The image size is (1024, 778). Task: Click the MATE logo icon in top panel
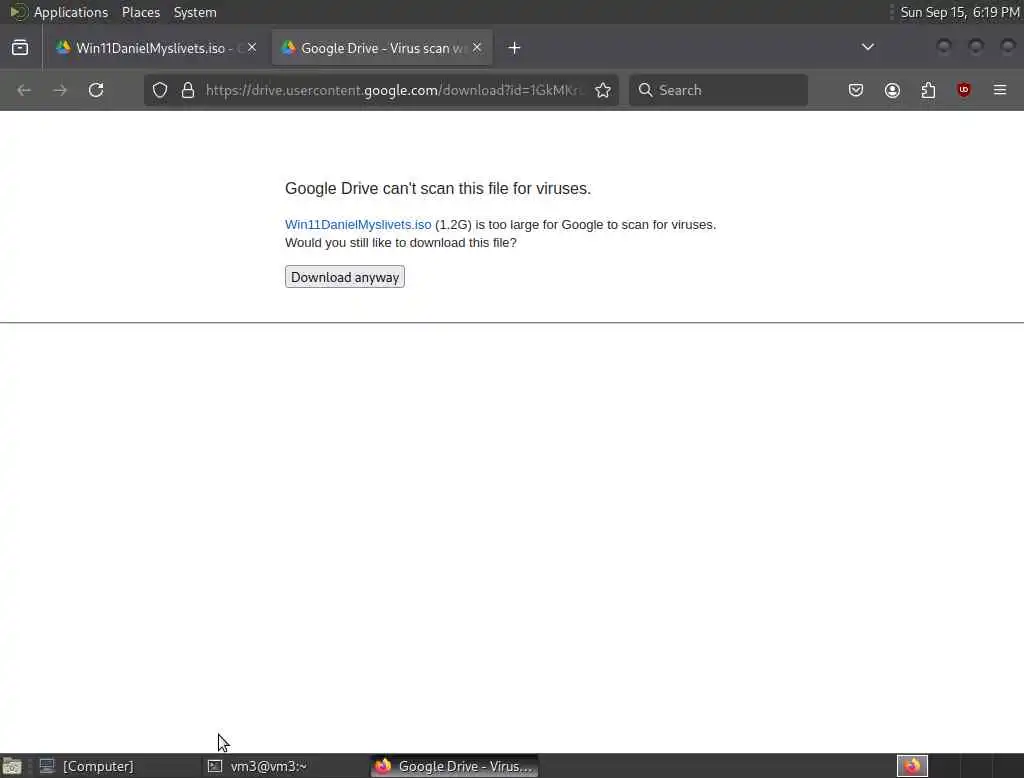point(18,12)
